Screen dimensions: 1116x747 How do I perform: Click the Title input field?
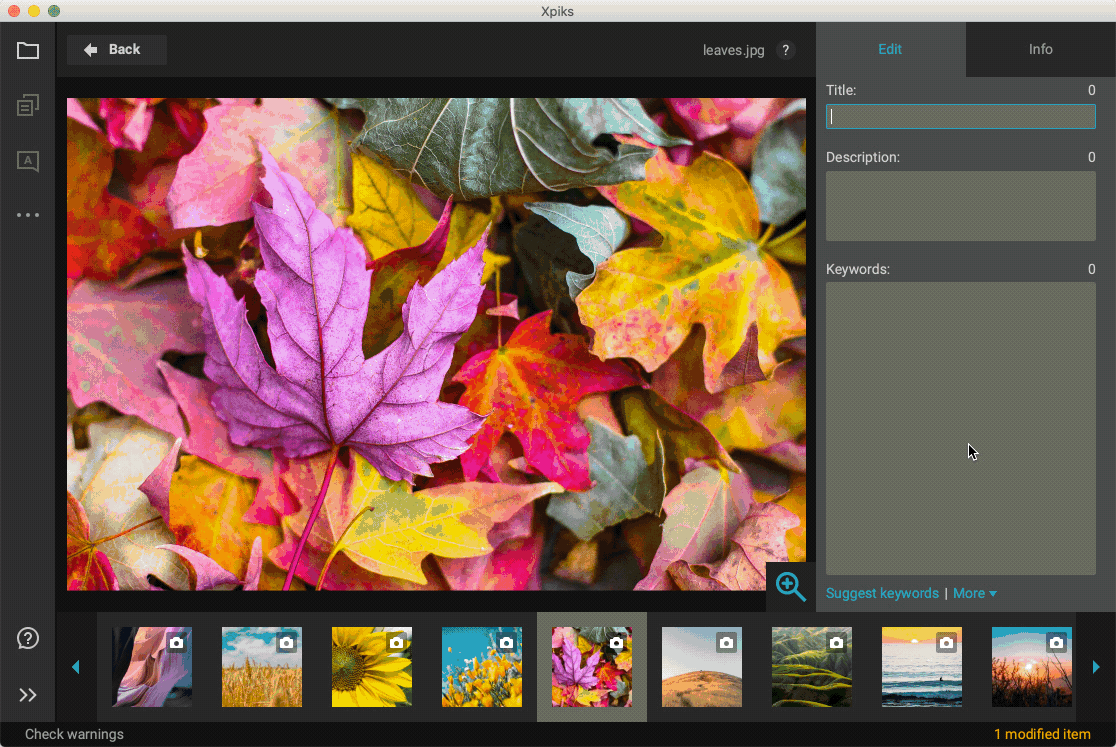click(x=960, y=117)
